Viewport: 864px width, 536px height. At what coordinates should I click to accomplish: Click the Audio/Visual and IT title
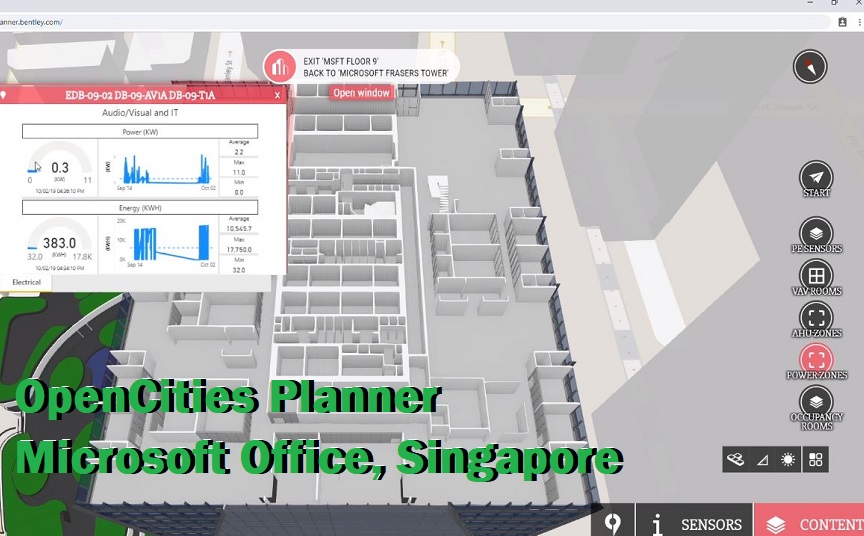point(140,112)
